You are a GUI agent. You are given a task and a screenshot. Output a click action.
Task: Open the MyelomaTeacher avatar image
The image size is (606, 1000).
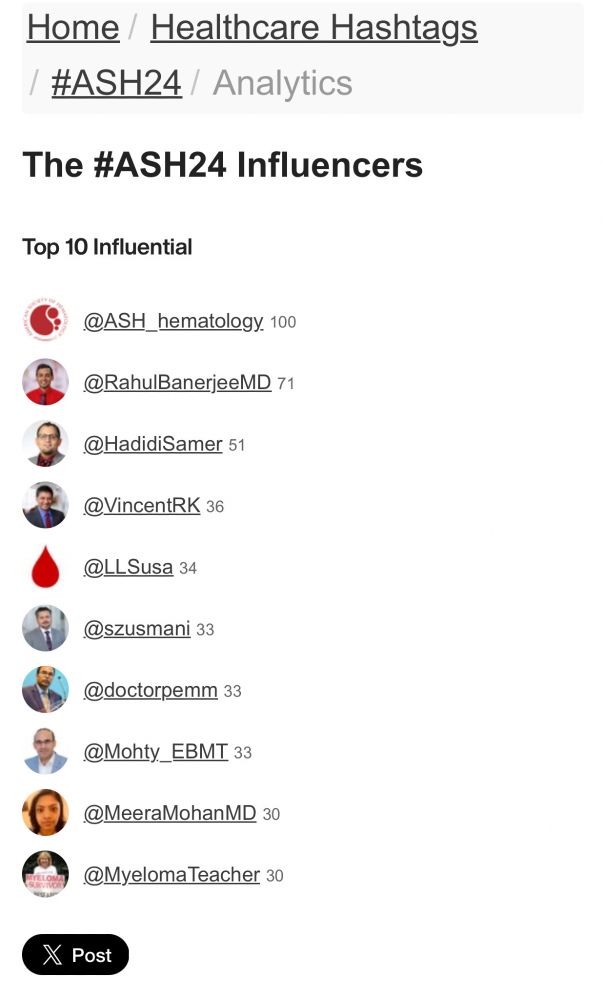(x=45, y=874)
